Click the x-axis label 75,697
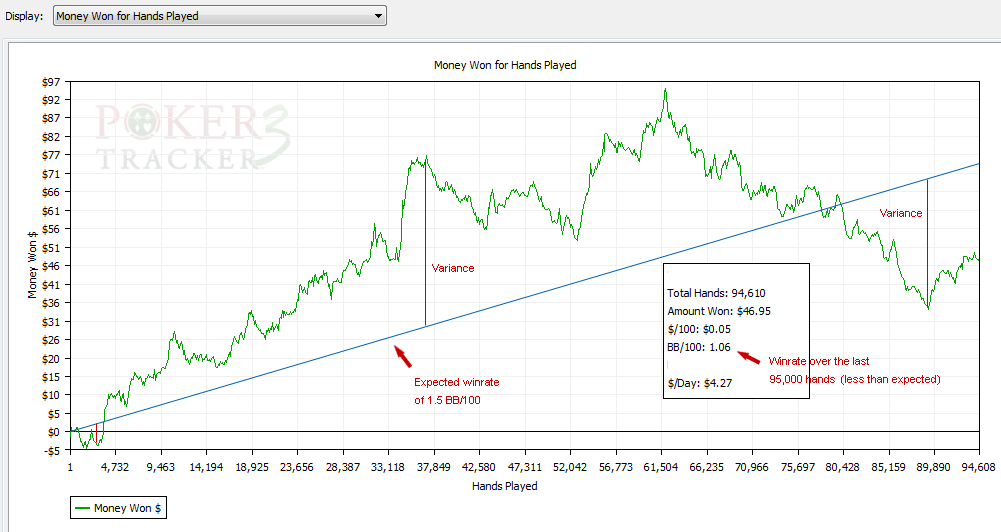Viewport: 1001px width, 532px height. coord(798,467)
